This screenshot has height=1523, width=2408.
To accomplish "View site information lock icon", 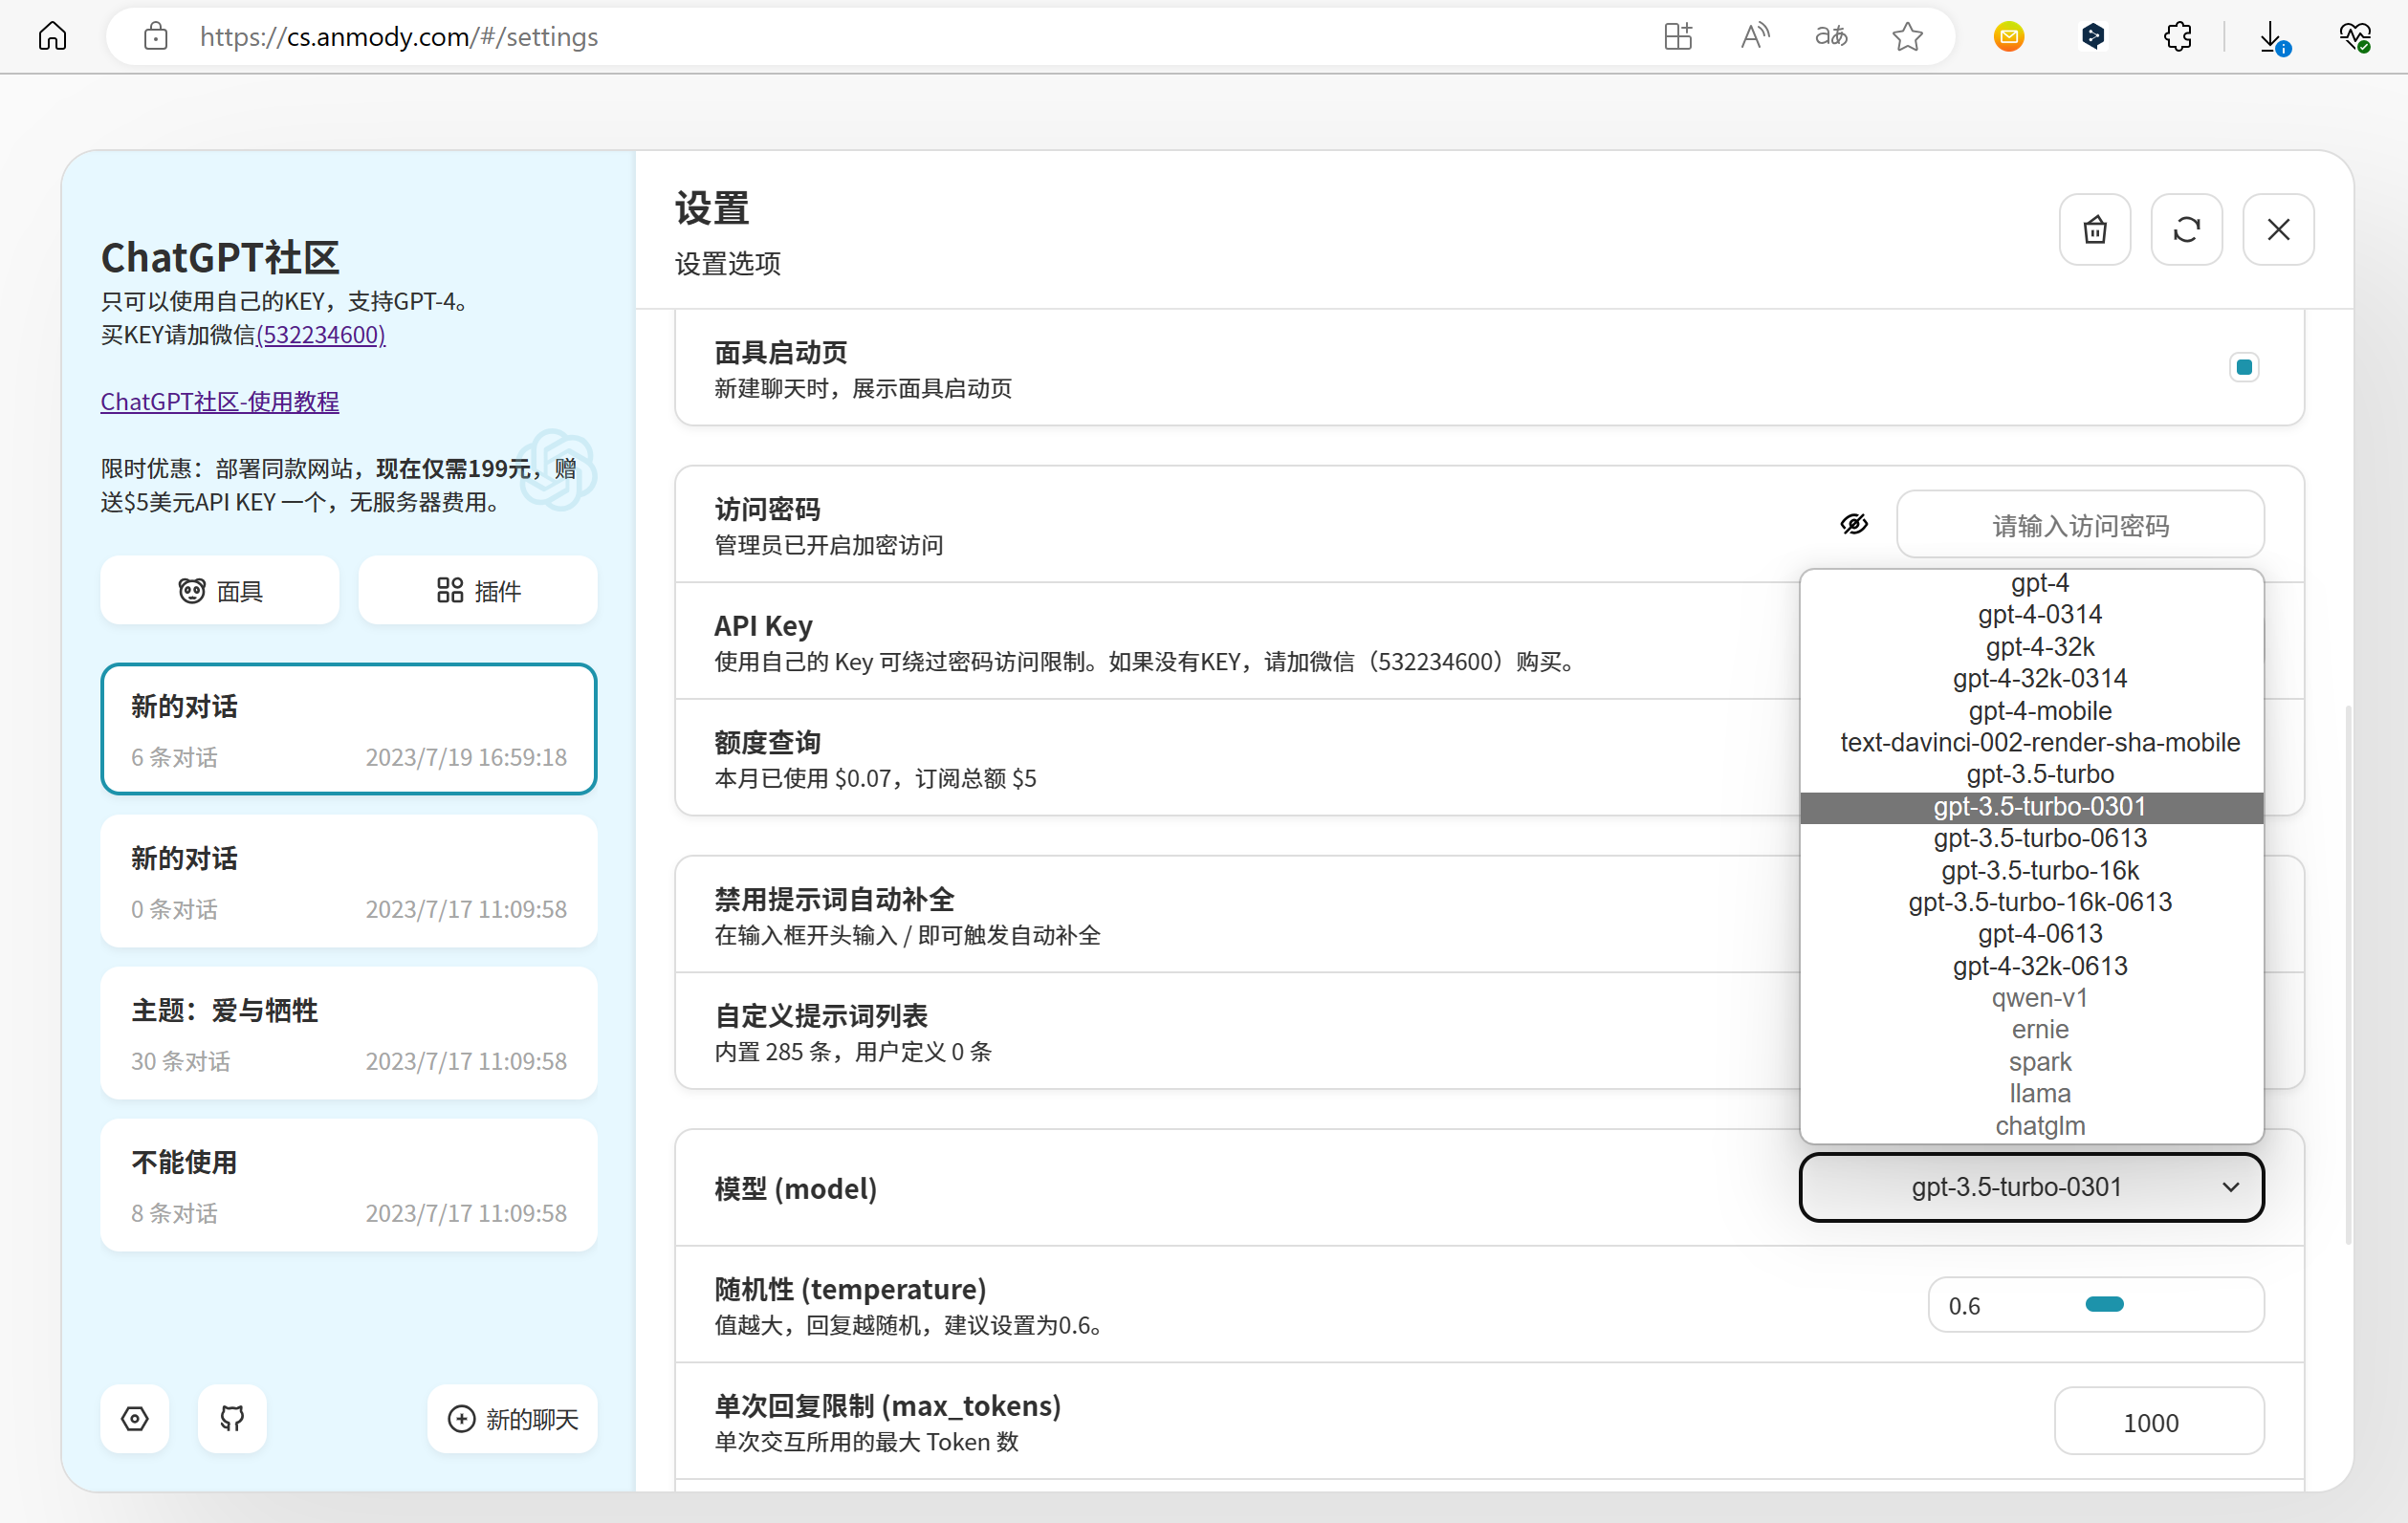I will click(155, 37).
